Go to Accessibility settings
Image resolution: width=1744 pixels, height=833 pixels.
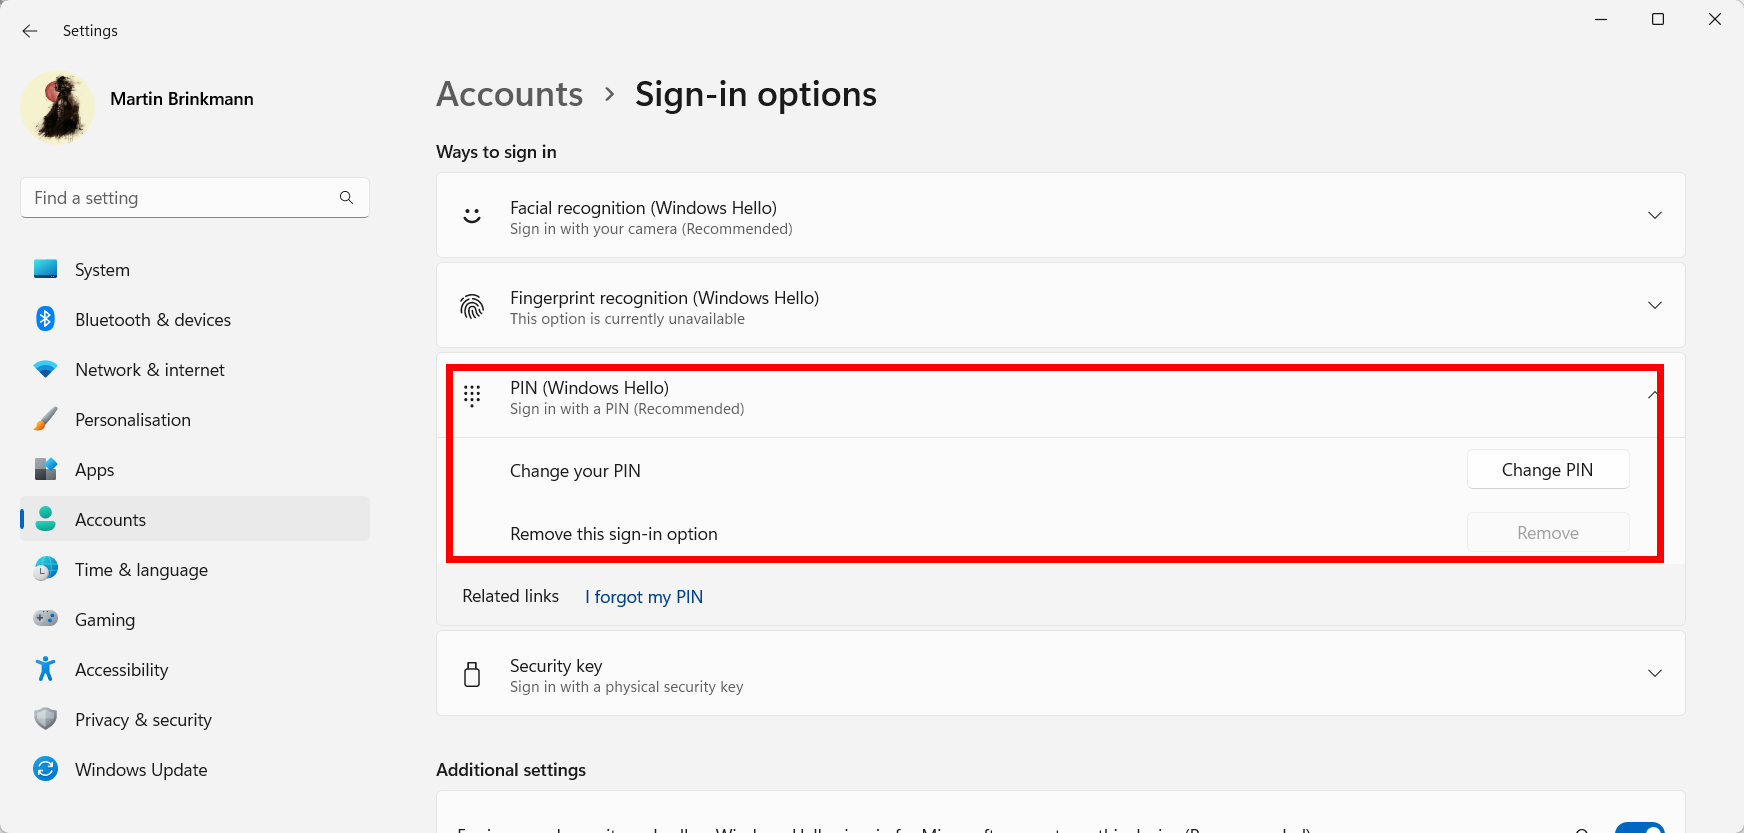point(195,669)
